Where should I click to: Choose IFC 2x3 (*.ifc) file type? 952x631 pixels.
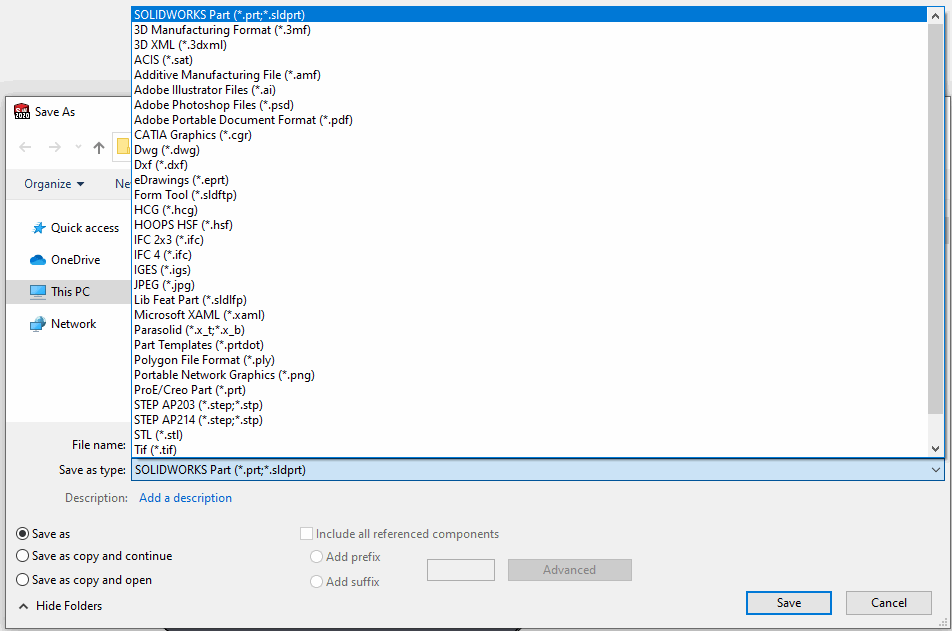529,240
